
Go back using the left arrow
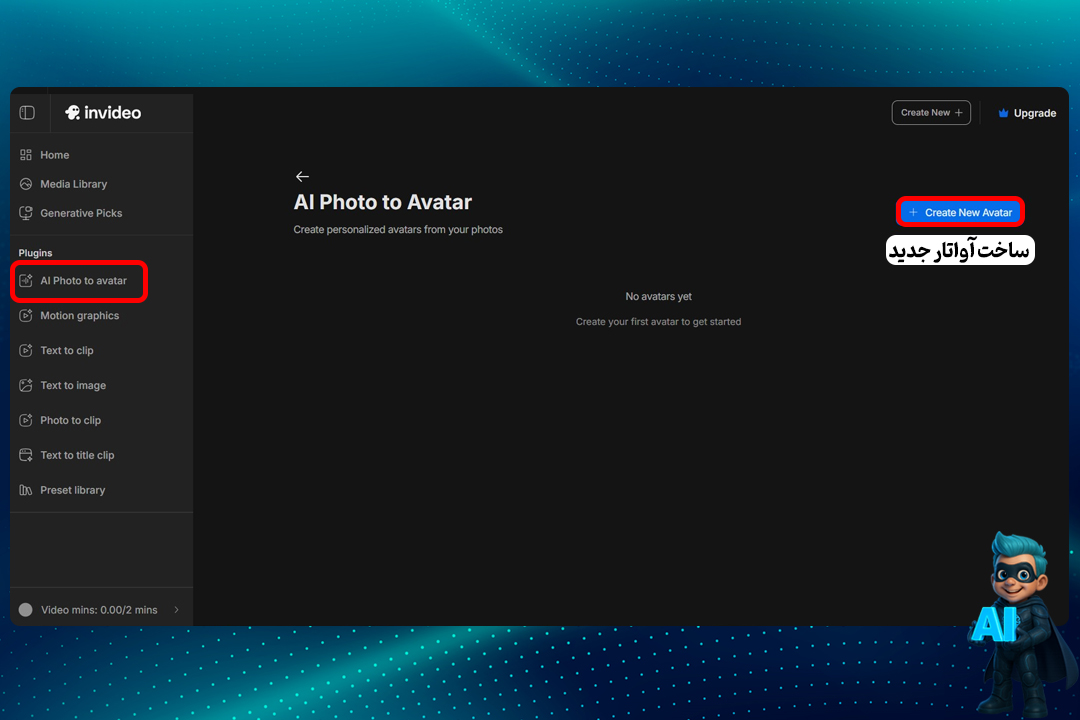(x=302, y=177)
